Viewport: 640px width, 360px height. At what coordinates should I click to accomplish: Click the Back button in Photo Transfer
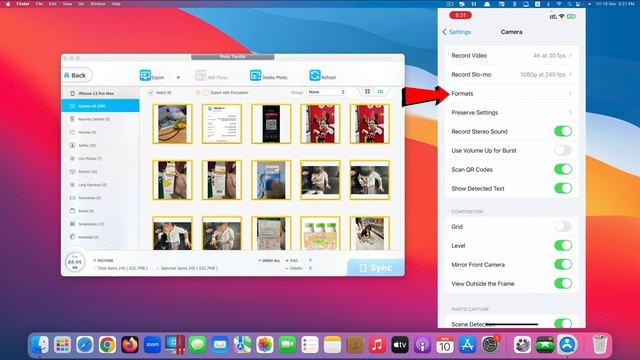pos(76,75)
